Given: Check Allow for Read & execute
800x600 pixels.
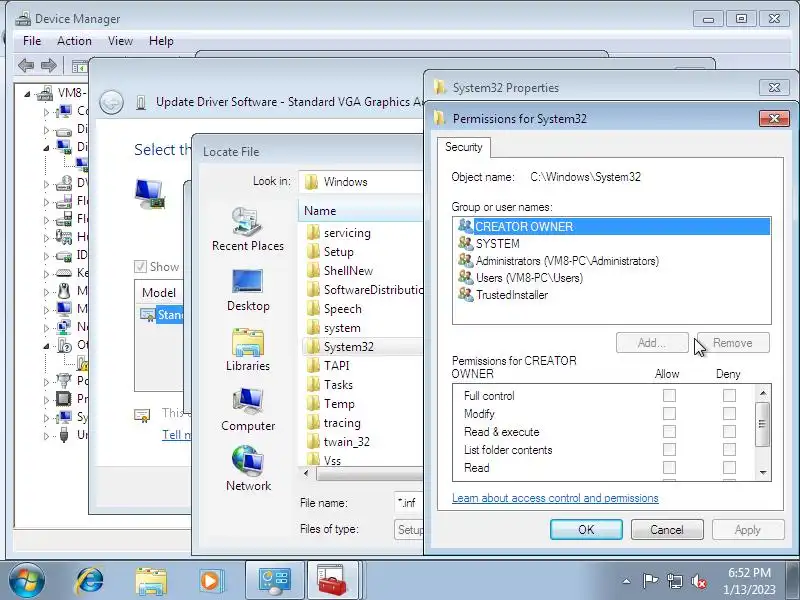Looking at the screenshot, I should point(669,432).
